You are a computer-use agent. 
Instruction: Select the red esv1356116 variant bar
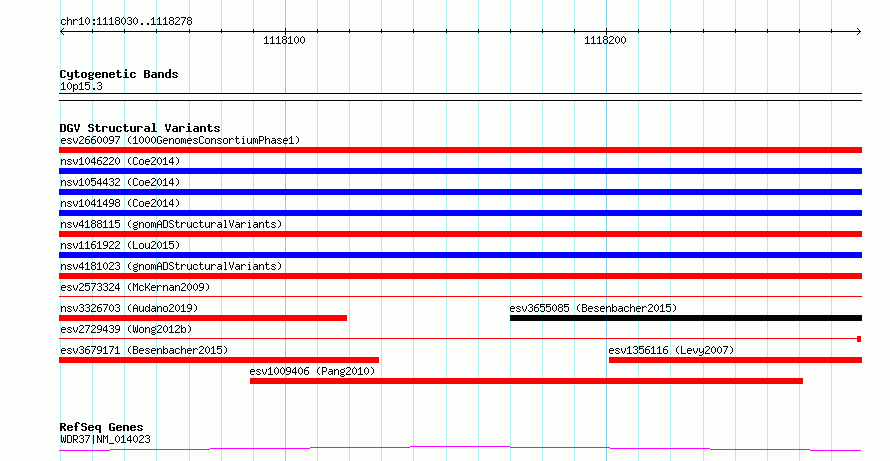point(735,360)
